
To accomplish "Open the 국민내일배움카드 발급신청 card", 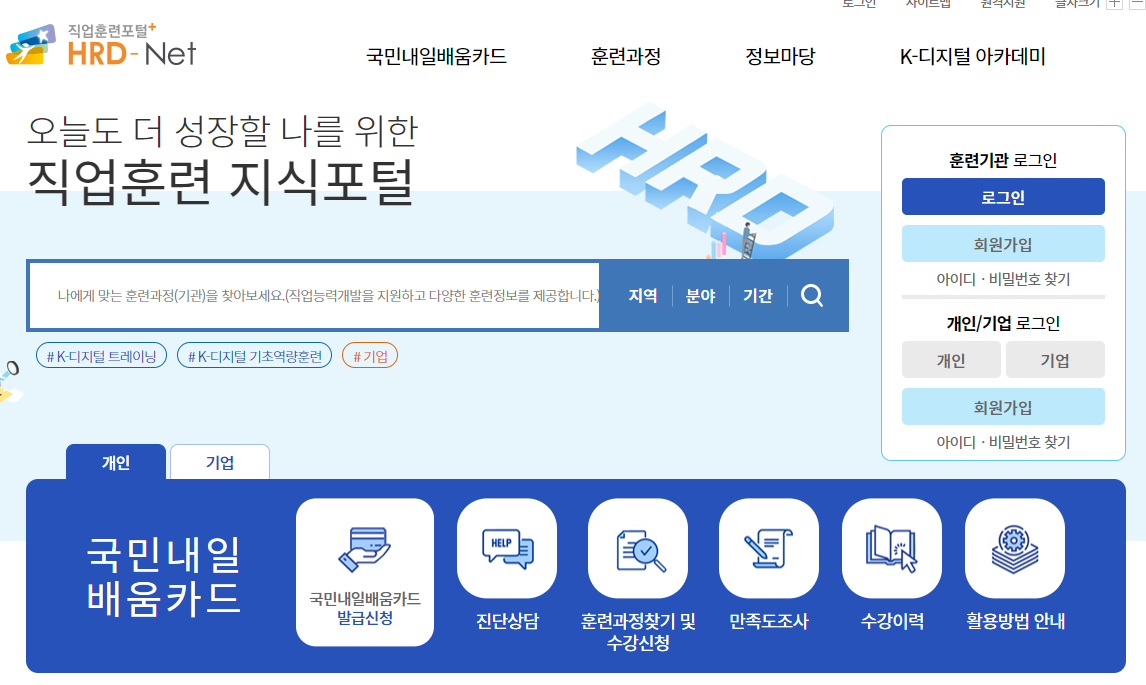I will pyautogui.click(x=365, y=572).
